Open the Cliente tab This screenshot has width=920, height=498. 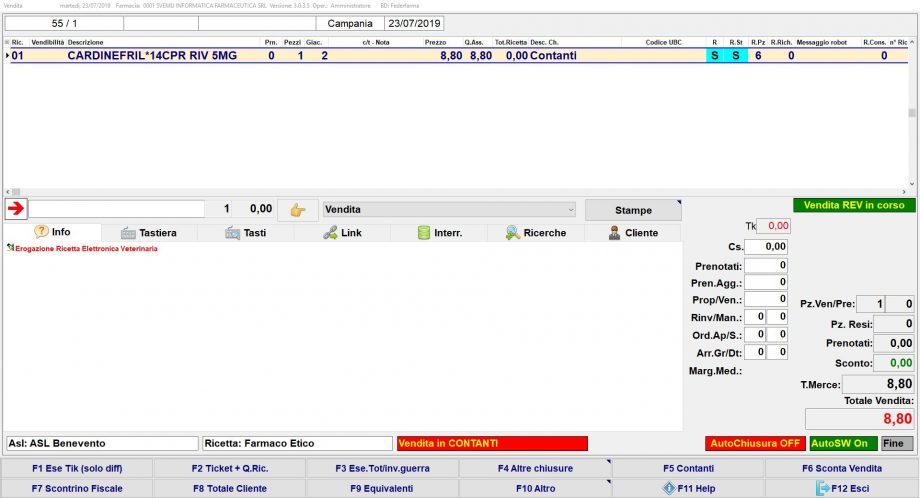point(633,232)
